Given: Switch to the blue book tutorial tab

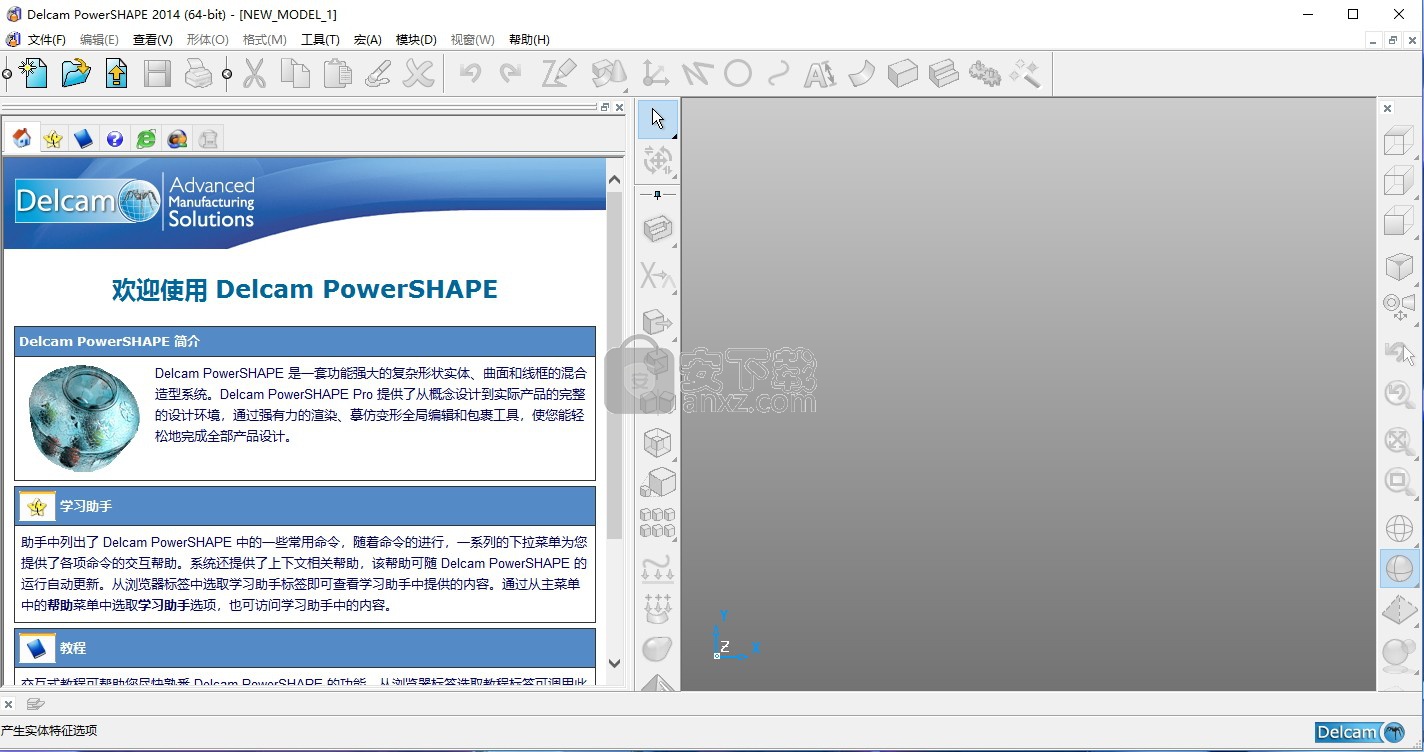Looking at the screenshot, I should (x=84, y=139).
